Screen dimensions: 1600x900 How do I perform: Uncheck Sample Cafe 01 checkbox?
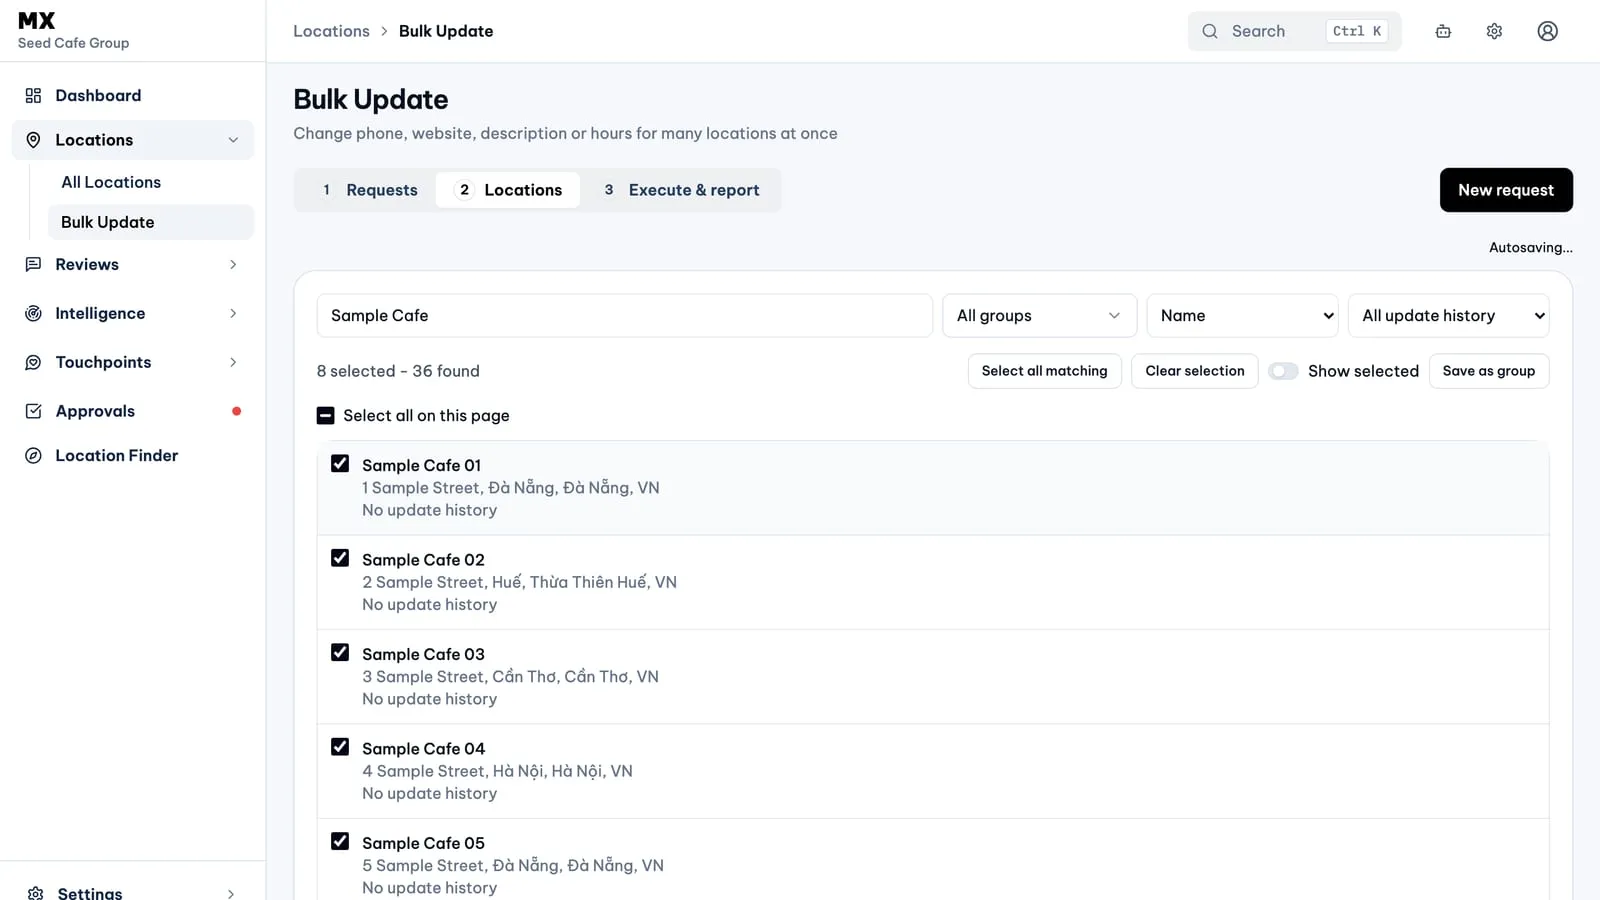340,464
